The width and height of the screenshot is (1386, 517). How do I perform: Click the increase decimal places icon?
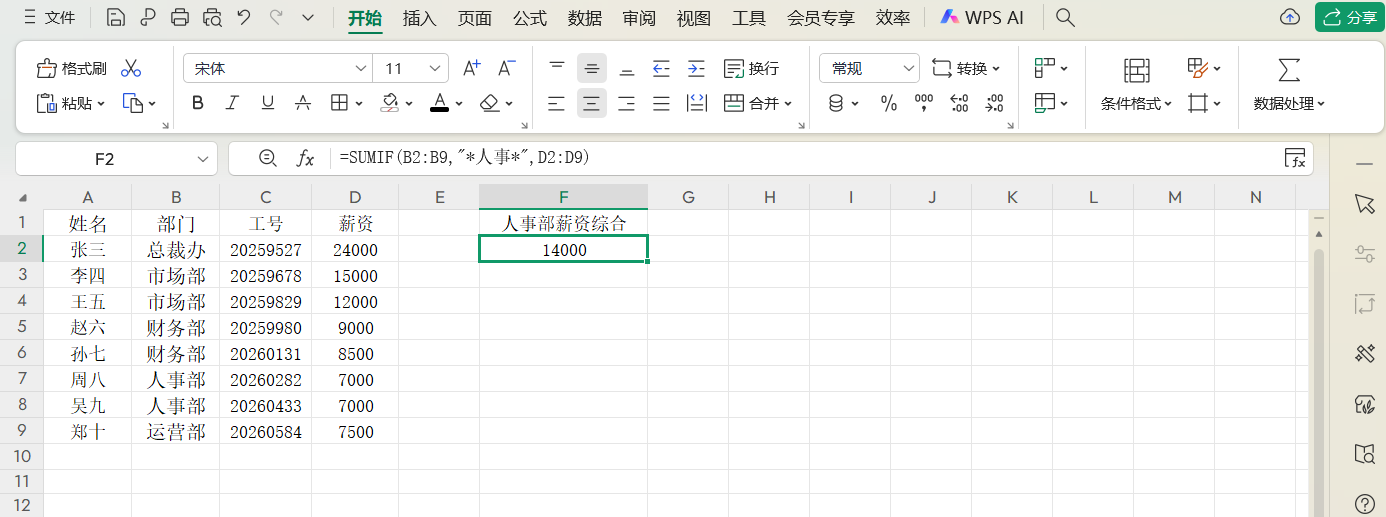point(959,103)
